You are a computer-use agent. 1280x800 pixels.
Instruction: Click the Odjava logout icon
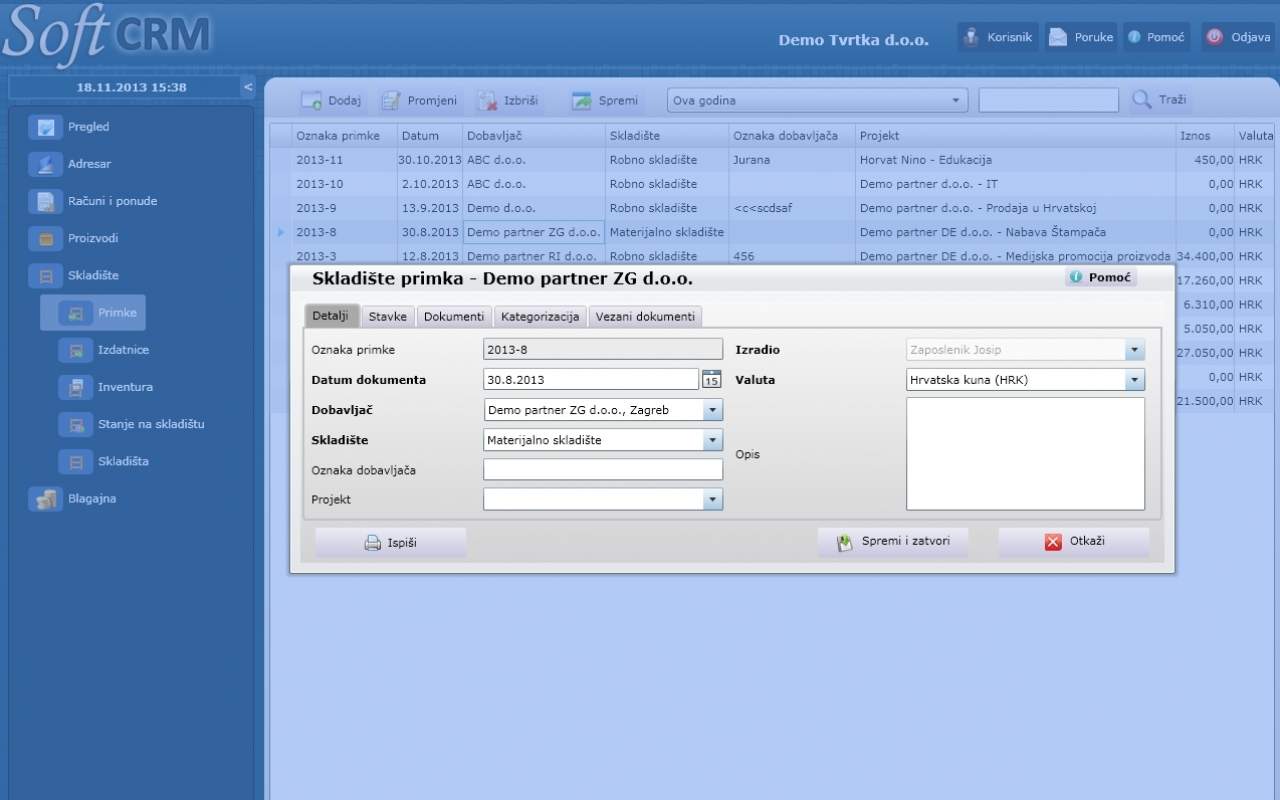coord(1214,37)
